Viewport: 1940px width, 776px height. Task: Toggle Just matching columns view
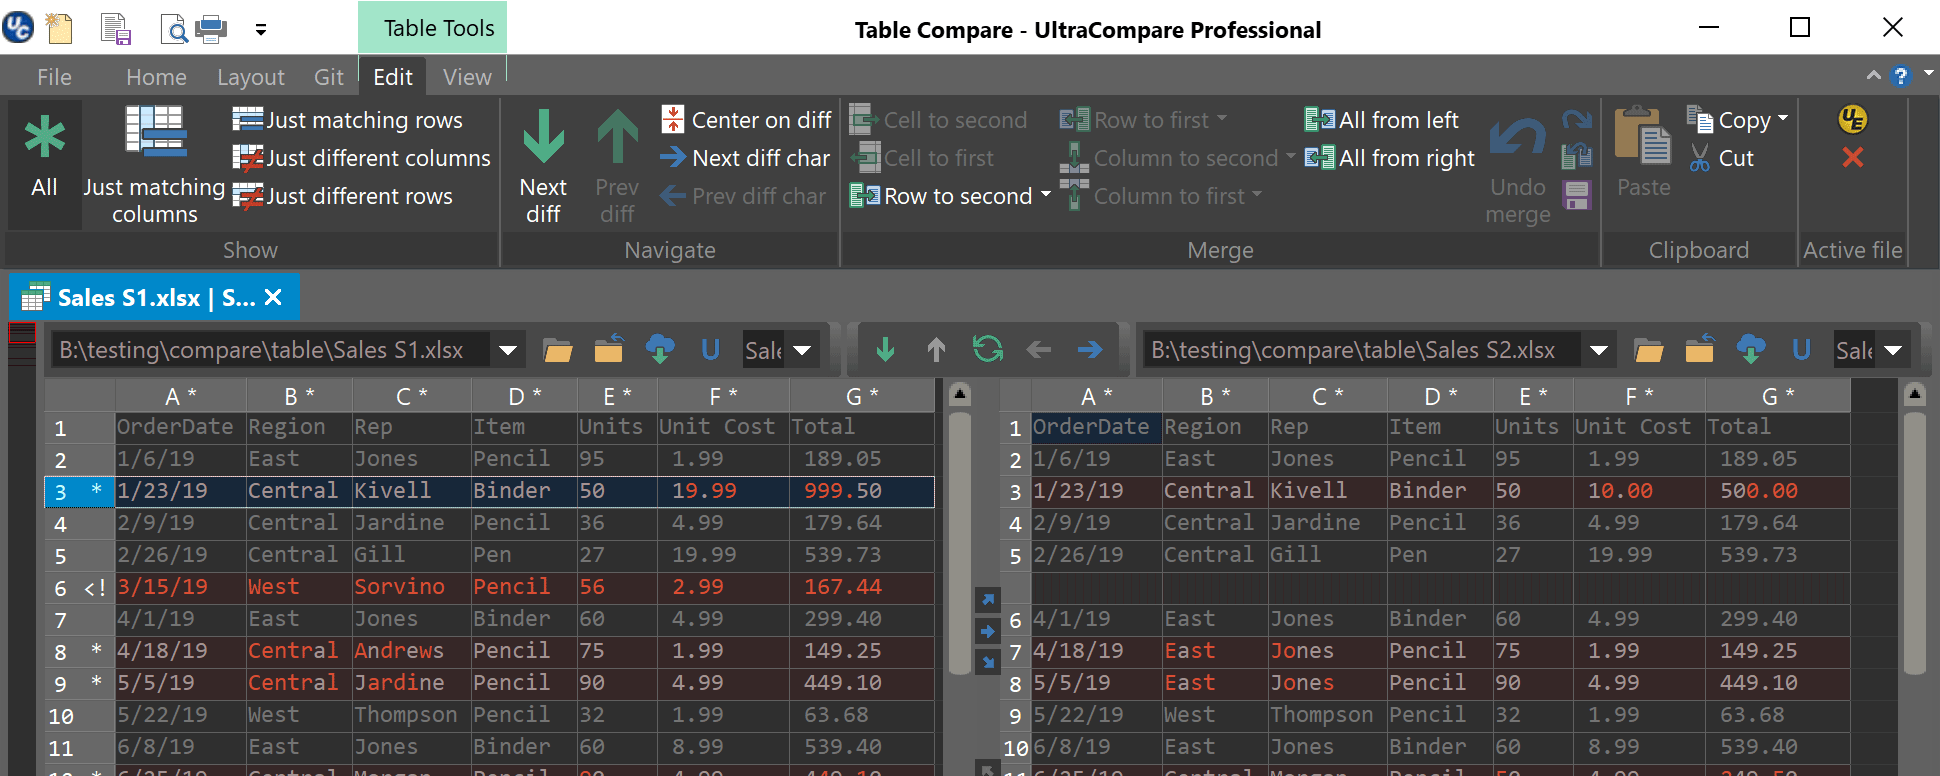[154, 166]
